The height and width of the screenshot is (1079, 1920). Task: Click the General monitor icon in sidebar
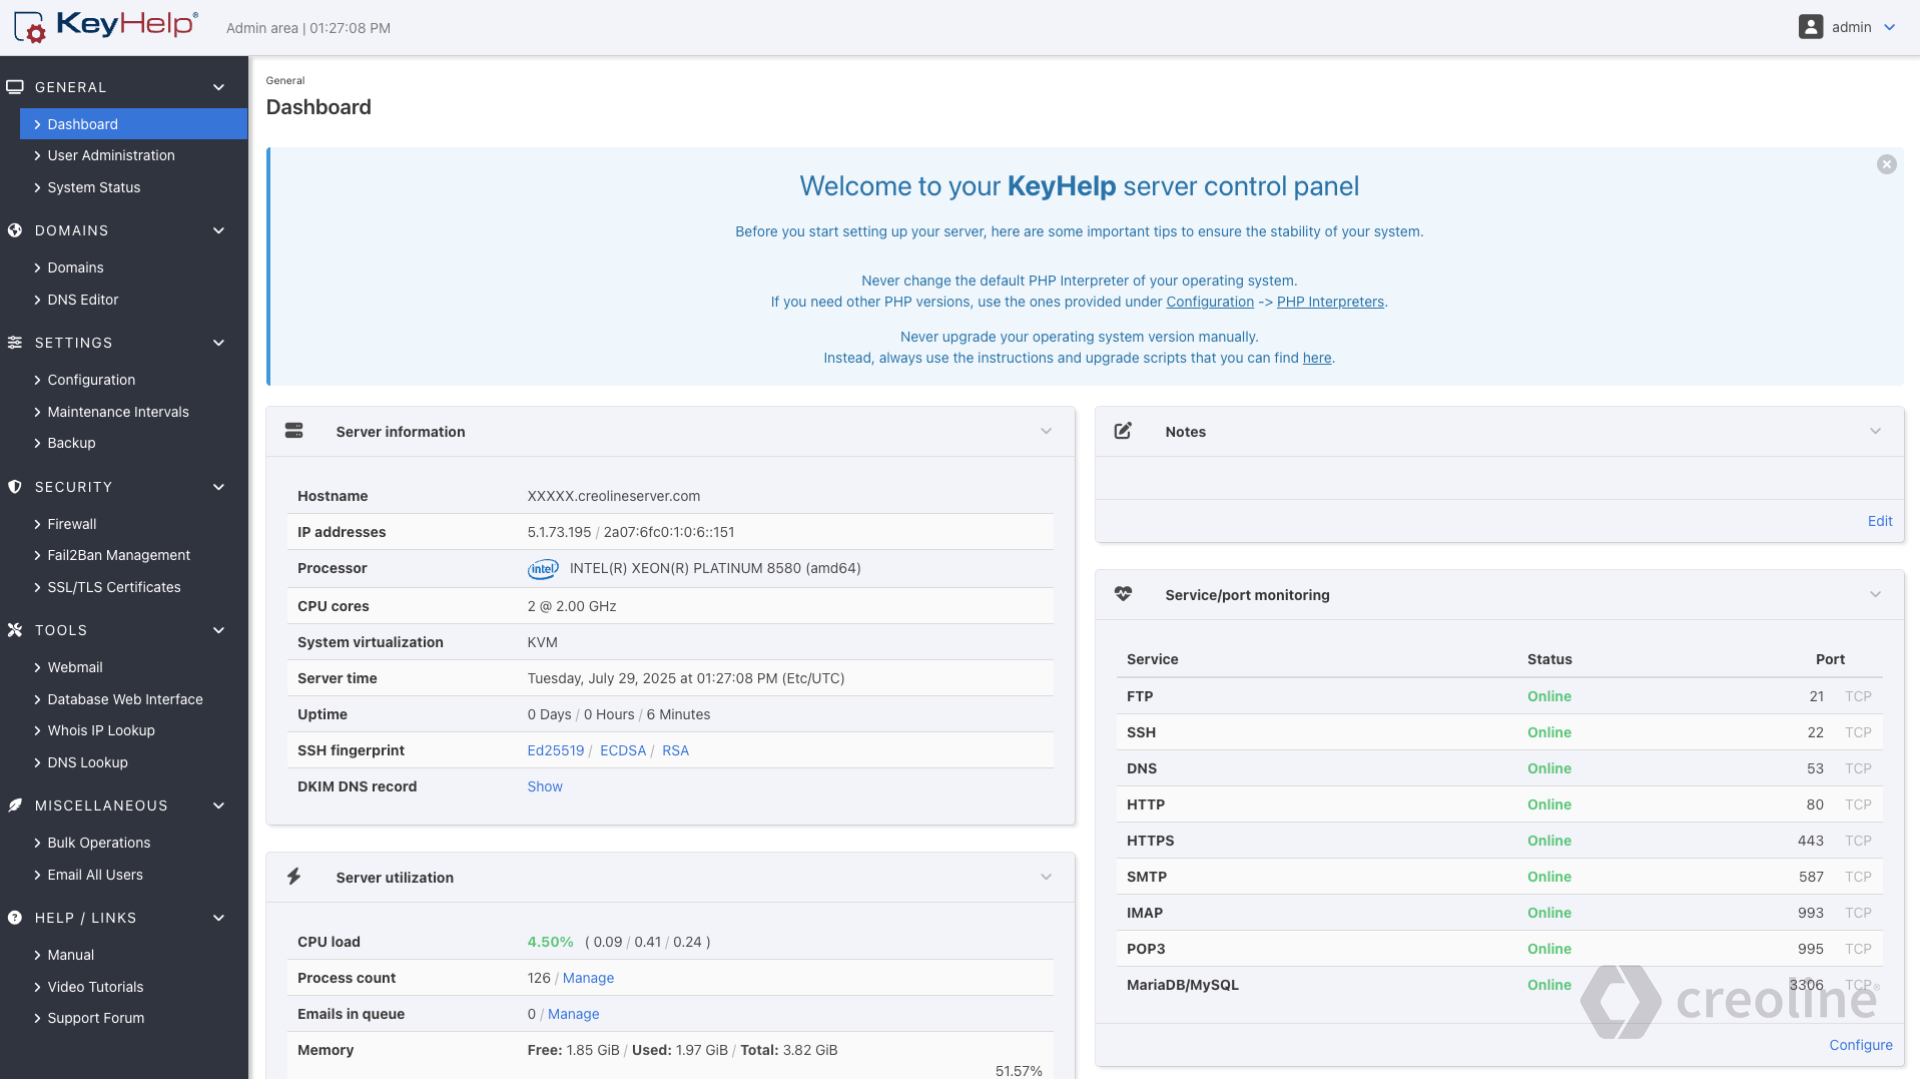pyautogui.click(x=15, y=87)
